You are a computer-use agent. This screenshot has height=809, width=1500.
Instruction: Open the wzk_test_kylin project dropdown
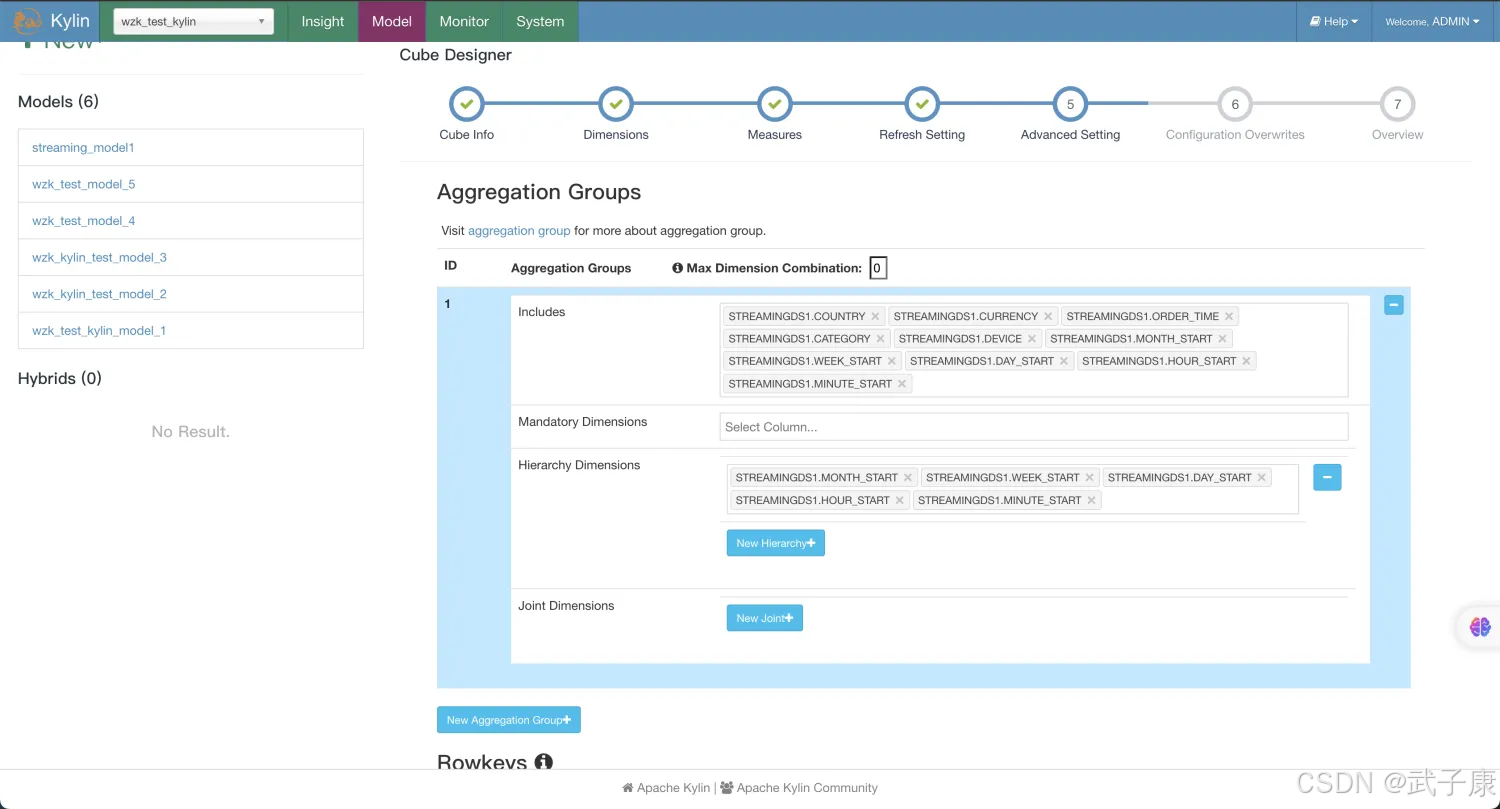coord(193,21)
